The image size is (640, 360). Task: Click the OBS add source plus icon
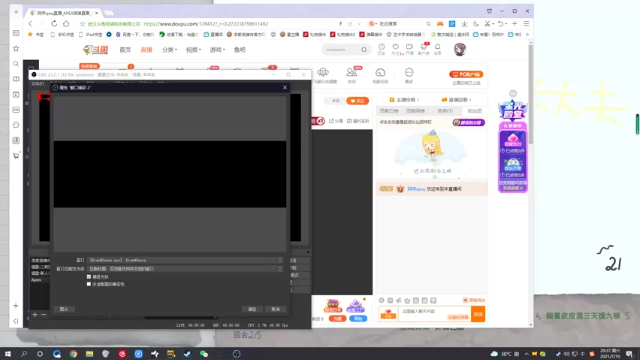coord(35,315)
